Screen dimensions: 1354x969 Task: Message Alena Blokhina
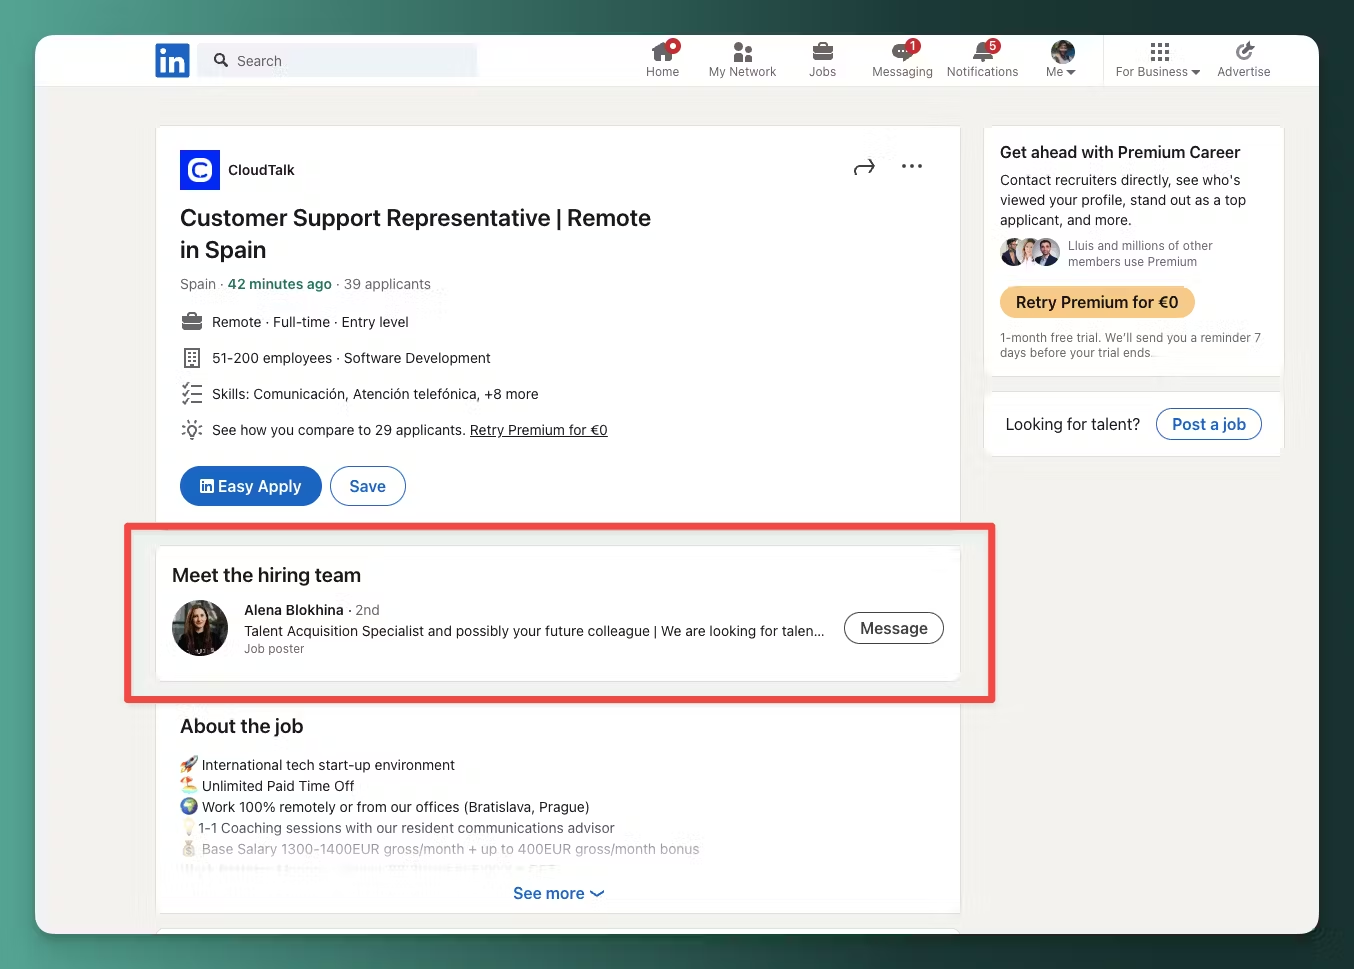coord(893,628)
